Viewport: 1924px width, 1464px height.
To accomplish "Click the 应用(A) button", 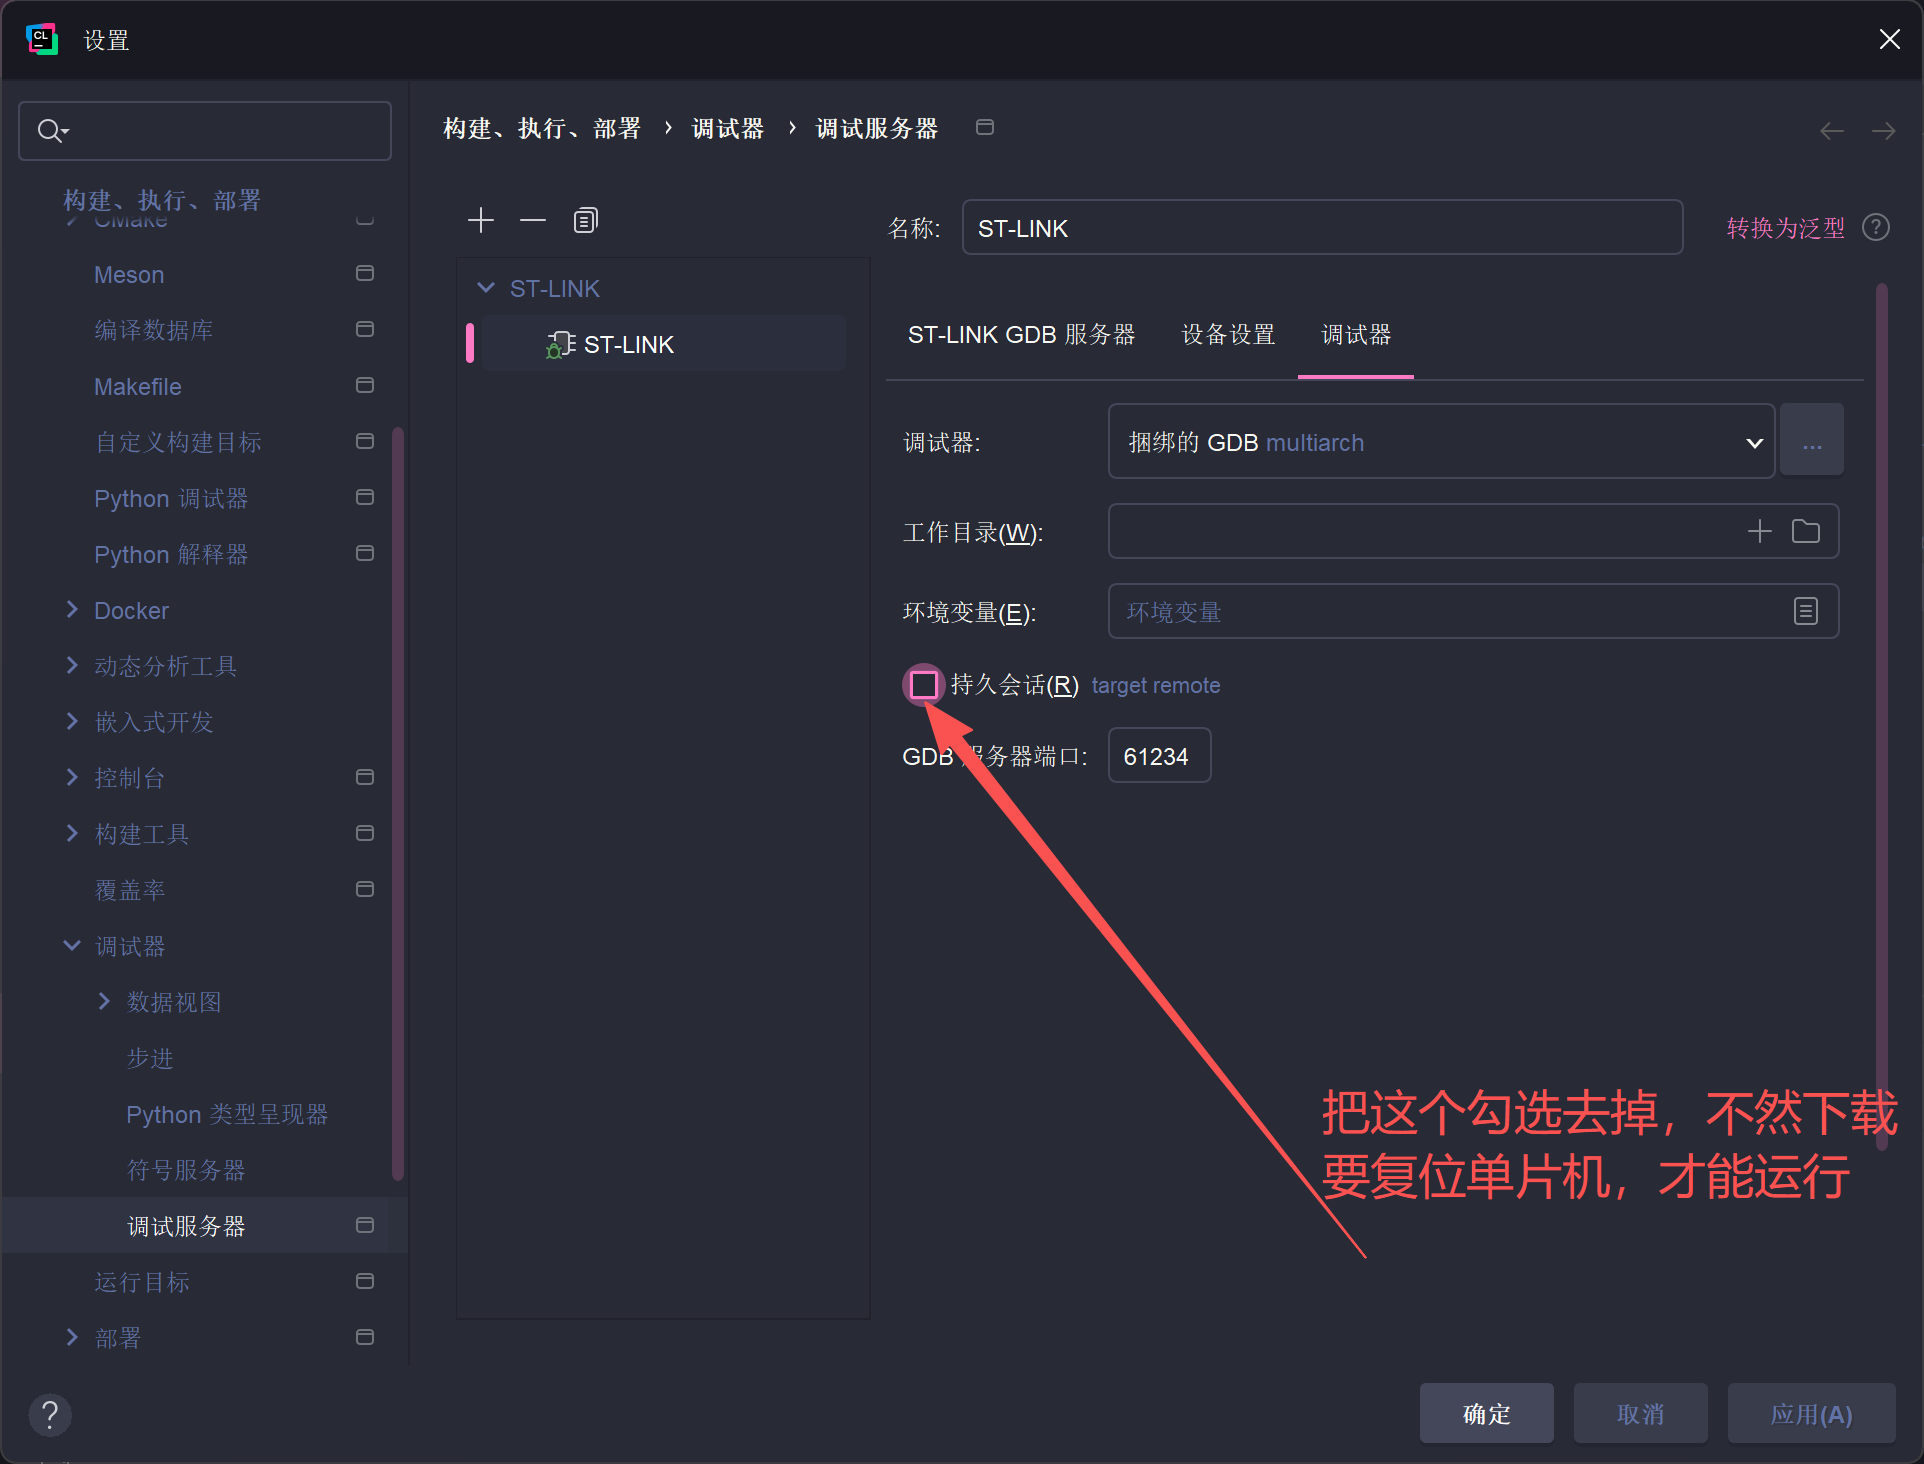I will [x=1811, y=1414].
